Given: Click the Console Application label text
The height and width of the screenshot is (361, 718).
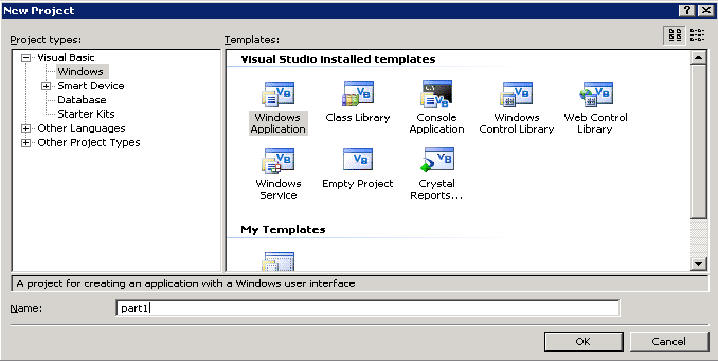Looking at the screenshot, I should click(436, 123).
